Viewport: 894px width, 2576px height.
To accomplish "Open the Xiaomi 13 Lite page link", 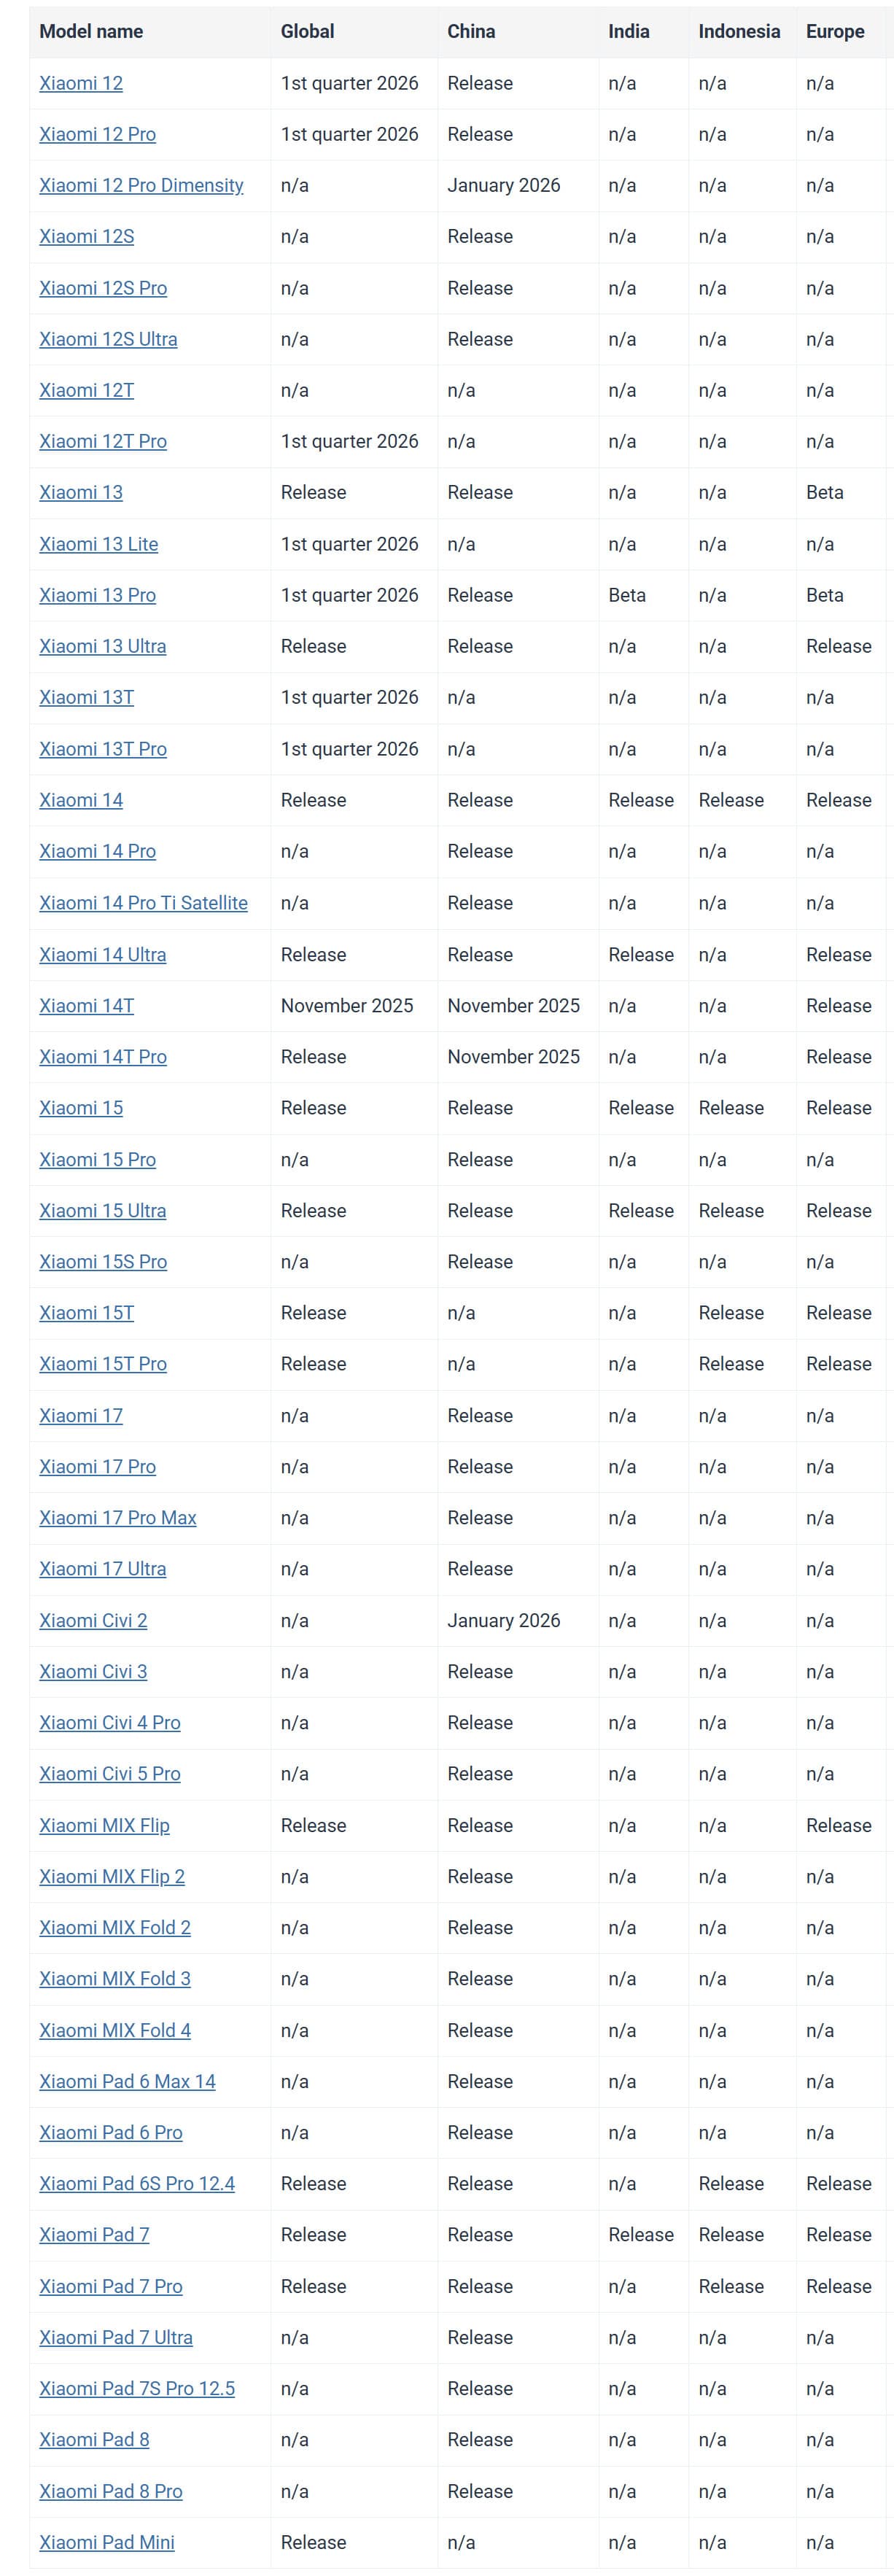I will coord(98,544).
